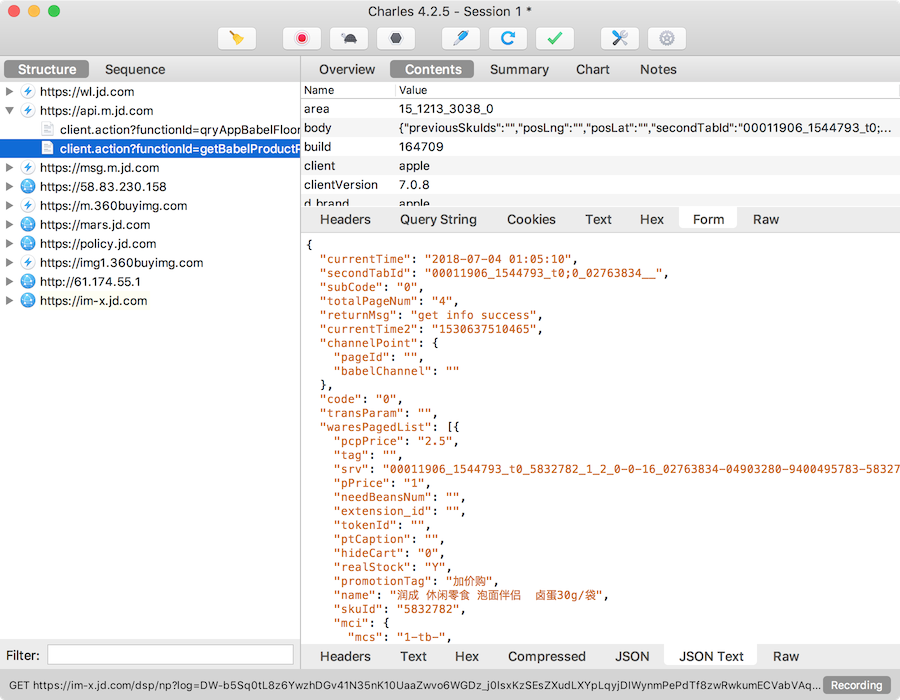Click the lightning icon of m.360buyimg.com
Viewport: 900px width, 700px height.
28,205
